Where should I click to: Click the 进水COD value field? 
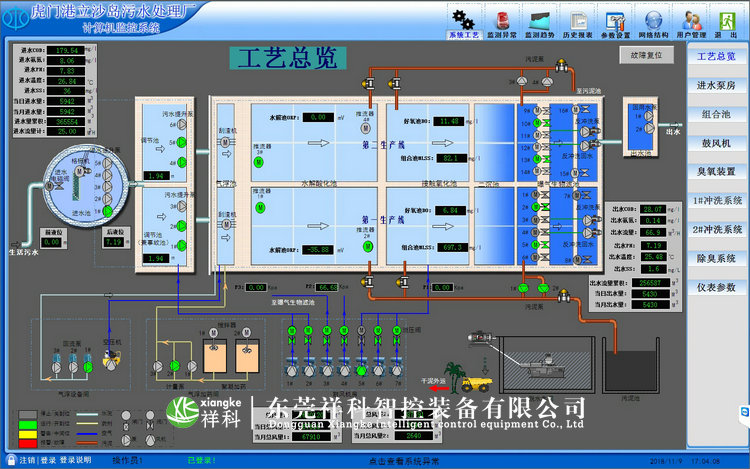tap(67, 50)
